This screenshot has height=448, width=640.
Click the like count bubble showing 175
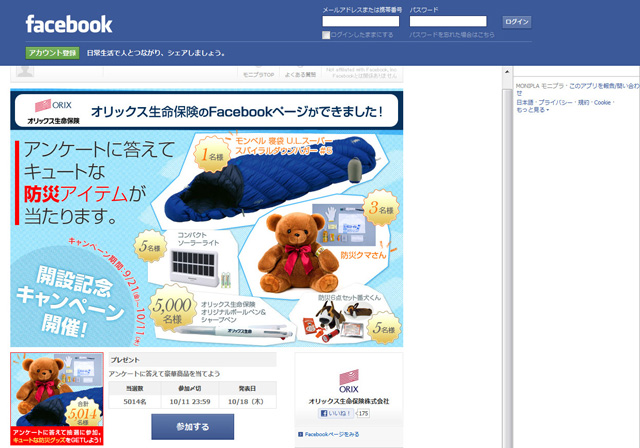click(363, 413)
